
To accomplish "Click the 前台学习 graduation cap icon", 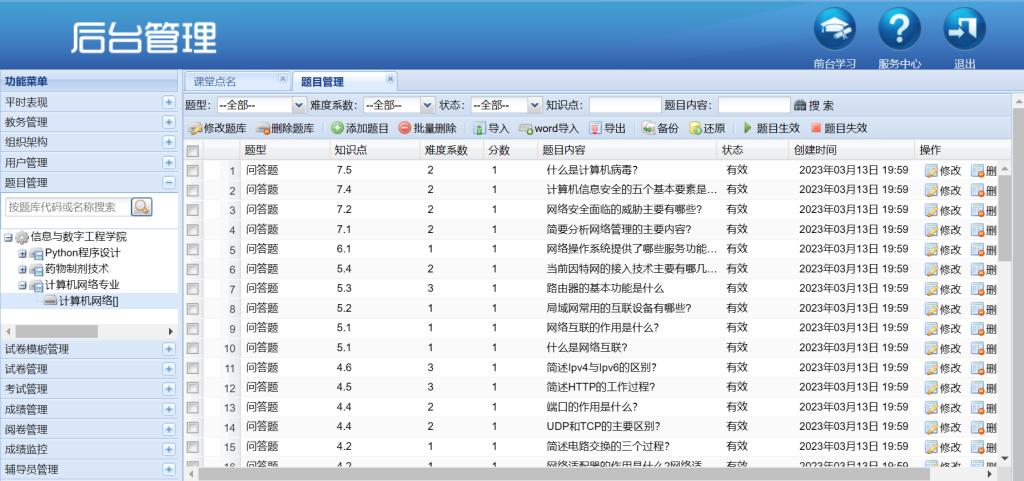I will (x=834, y=30).
